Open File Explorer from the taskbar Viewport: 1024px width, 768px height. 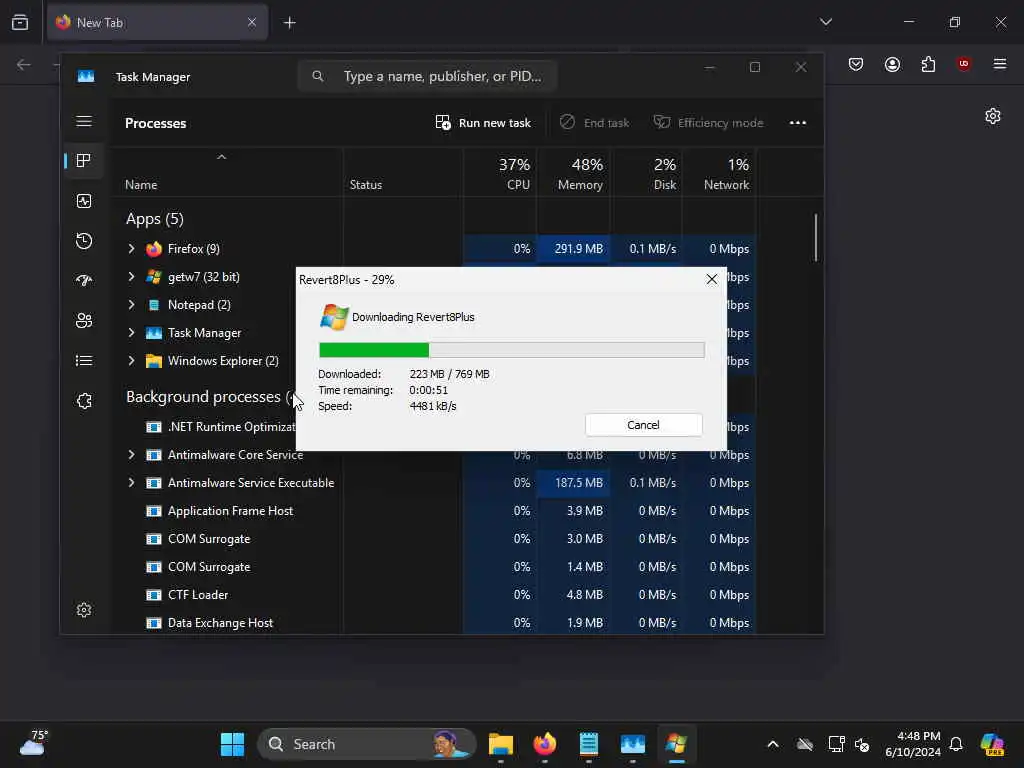(x=501, y=744)
